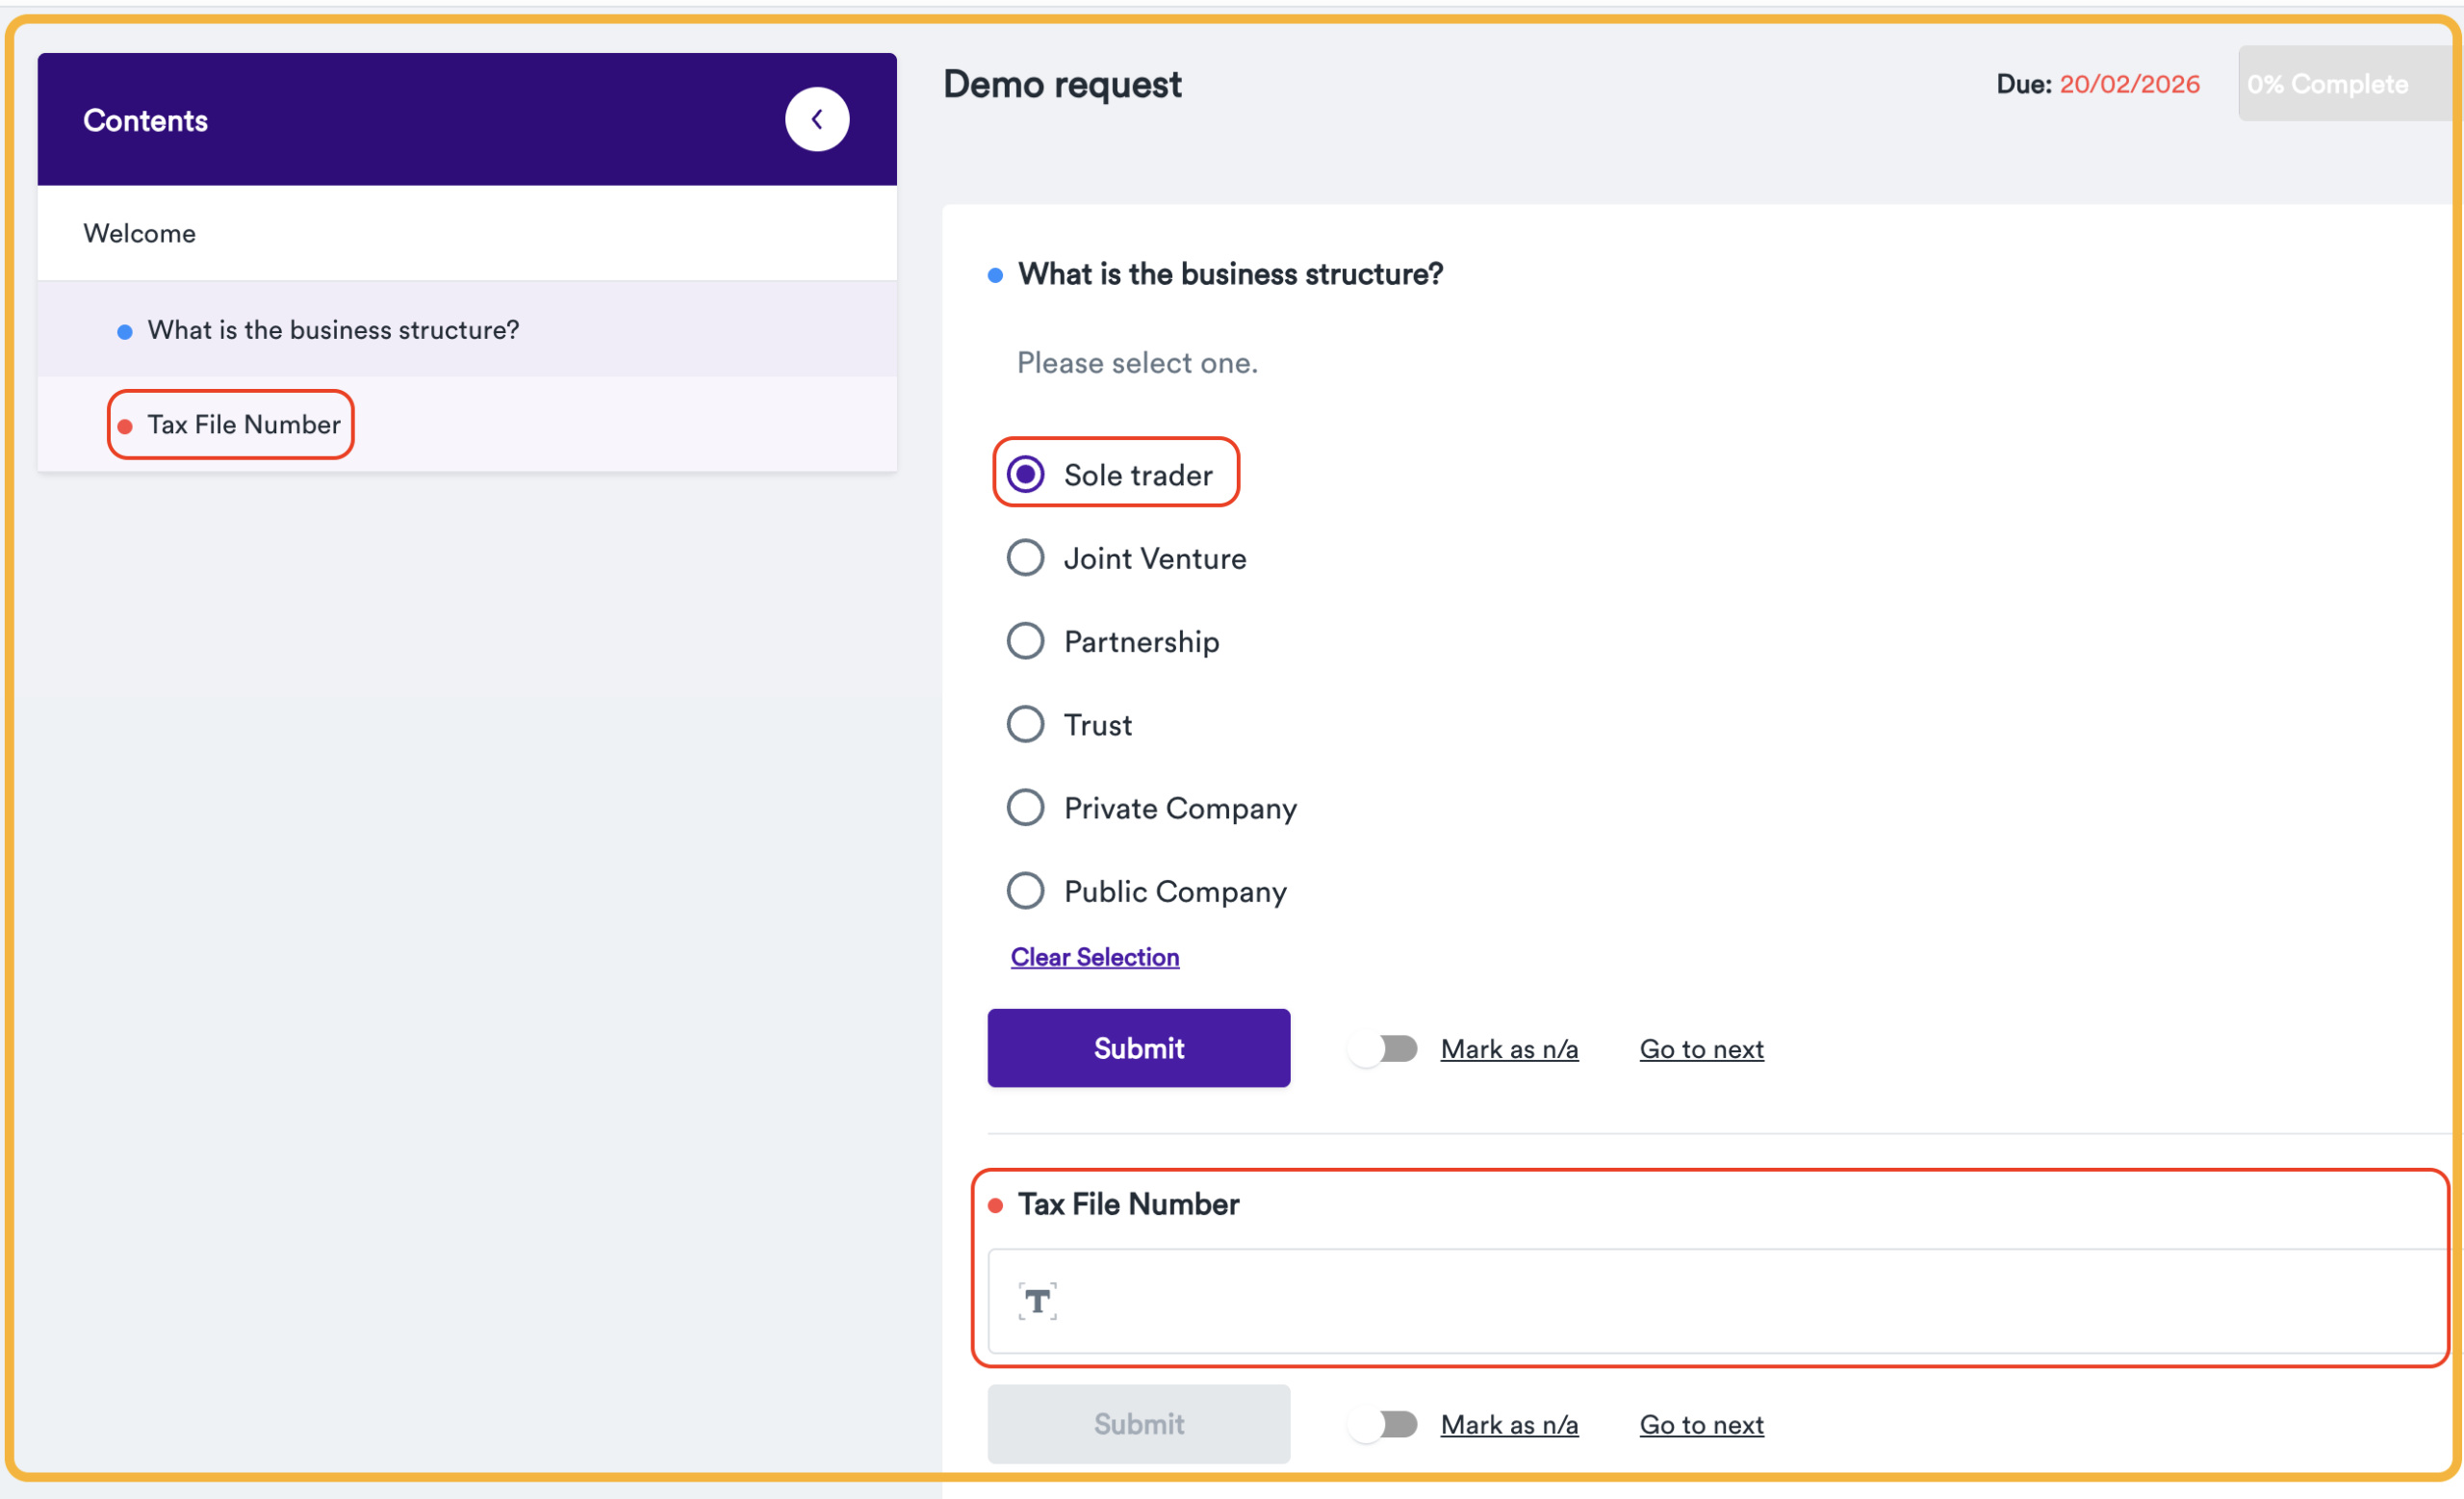Click the 0% Complete progress indicator
The image size is (2464, 1499).
[x=2343, y=84]
